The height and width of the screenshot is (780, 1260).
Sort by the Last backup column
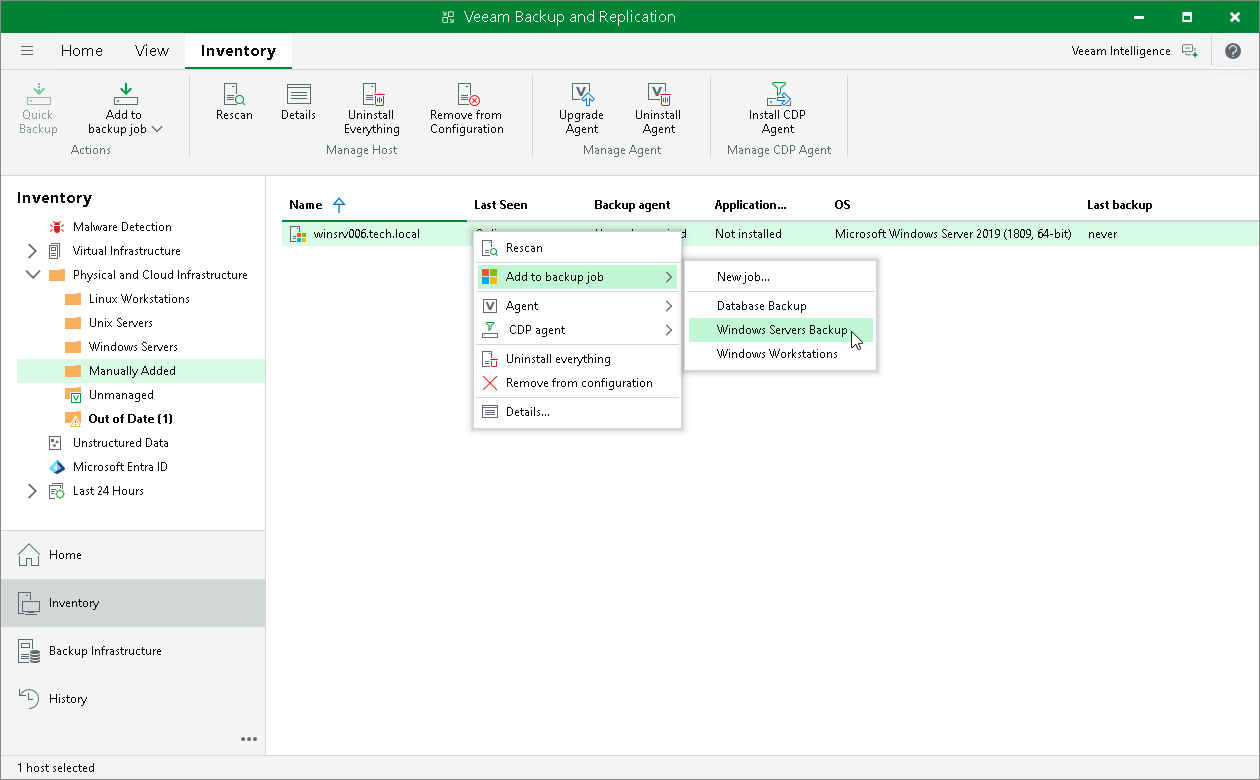click(x=1120, y=205)
